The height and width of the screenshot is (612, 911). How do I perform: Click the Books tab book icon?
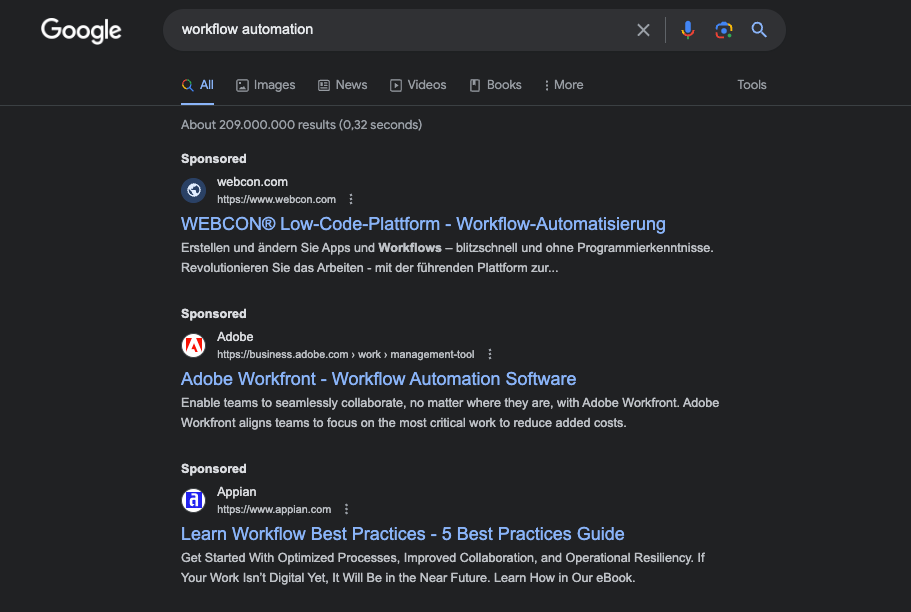pyautogui.click(x=475, y=86)
